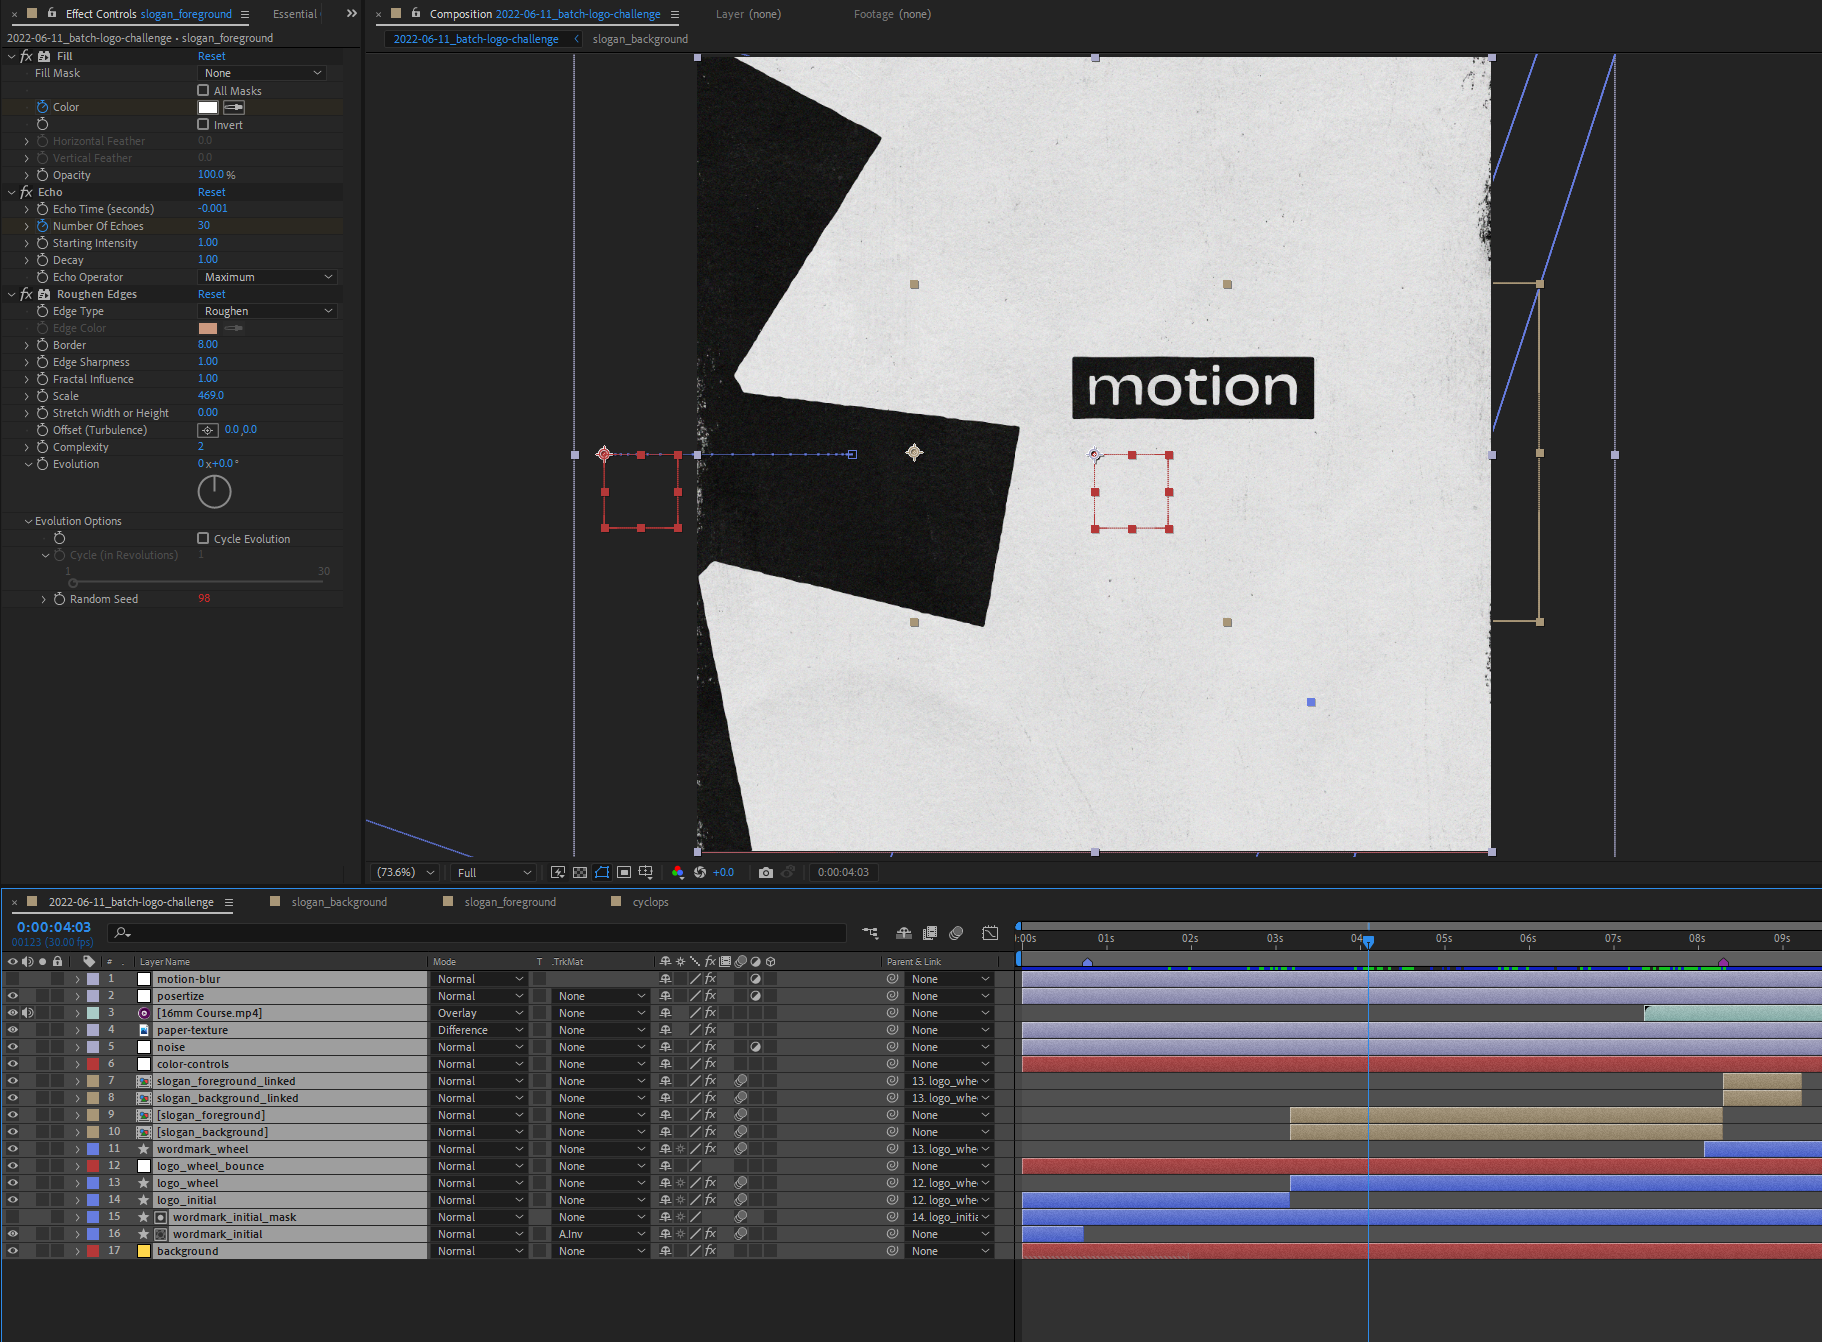Image resolution: width=1822 pixels, height=1342 pixels.
Task: Switch to the slogan_background timeline tab
Action: coord(338,902)
